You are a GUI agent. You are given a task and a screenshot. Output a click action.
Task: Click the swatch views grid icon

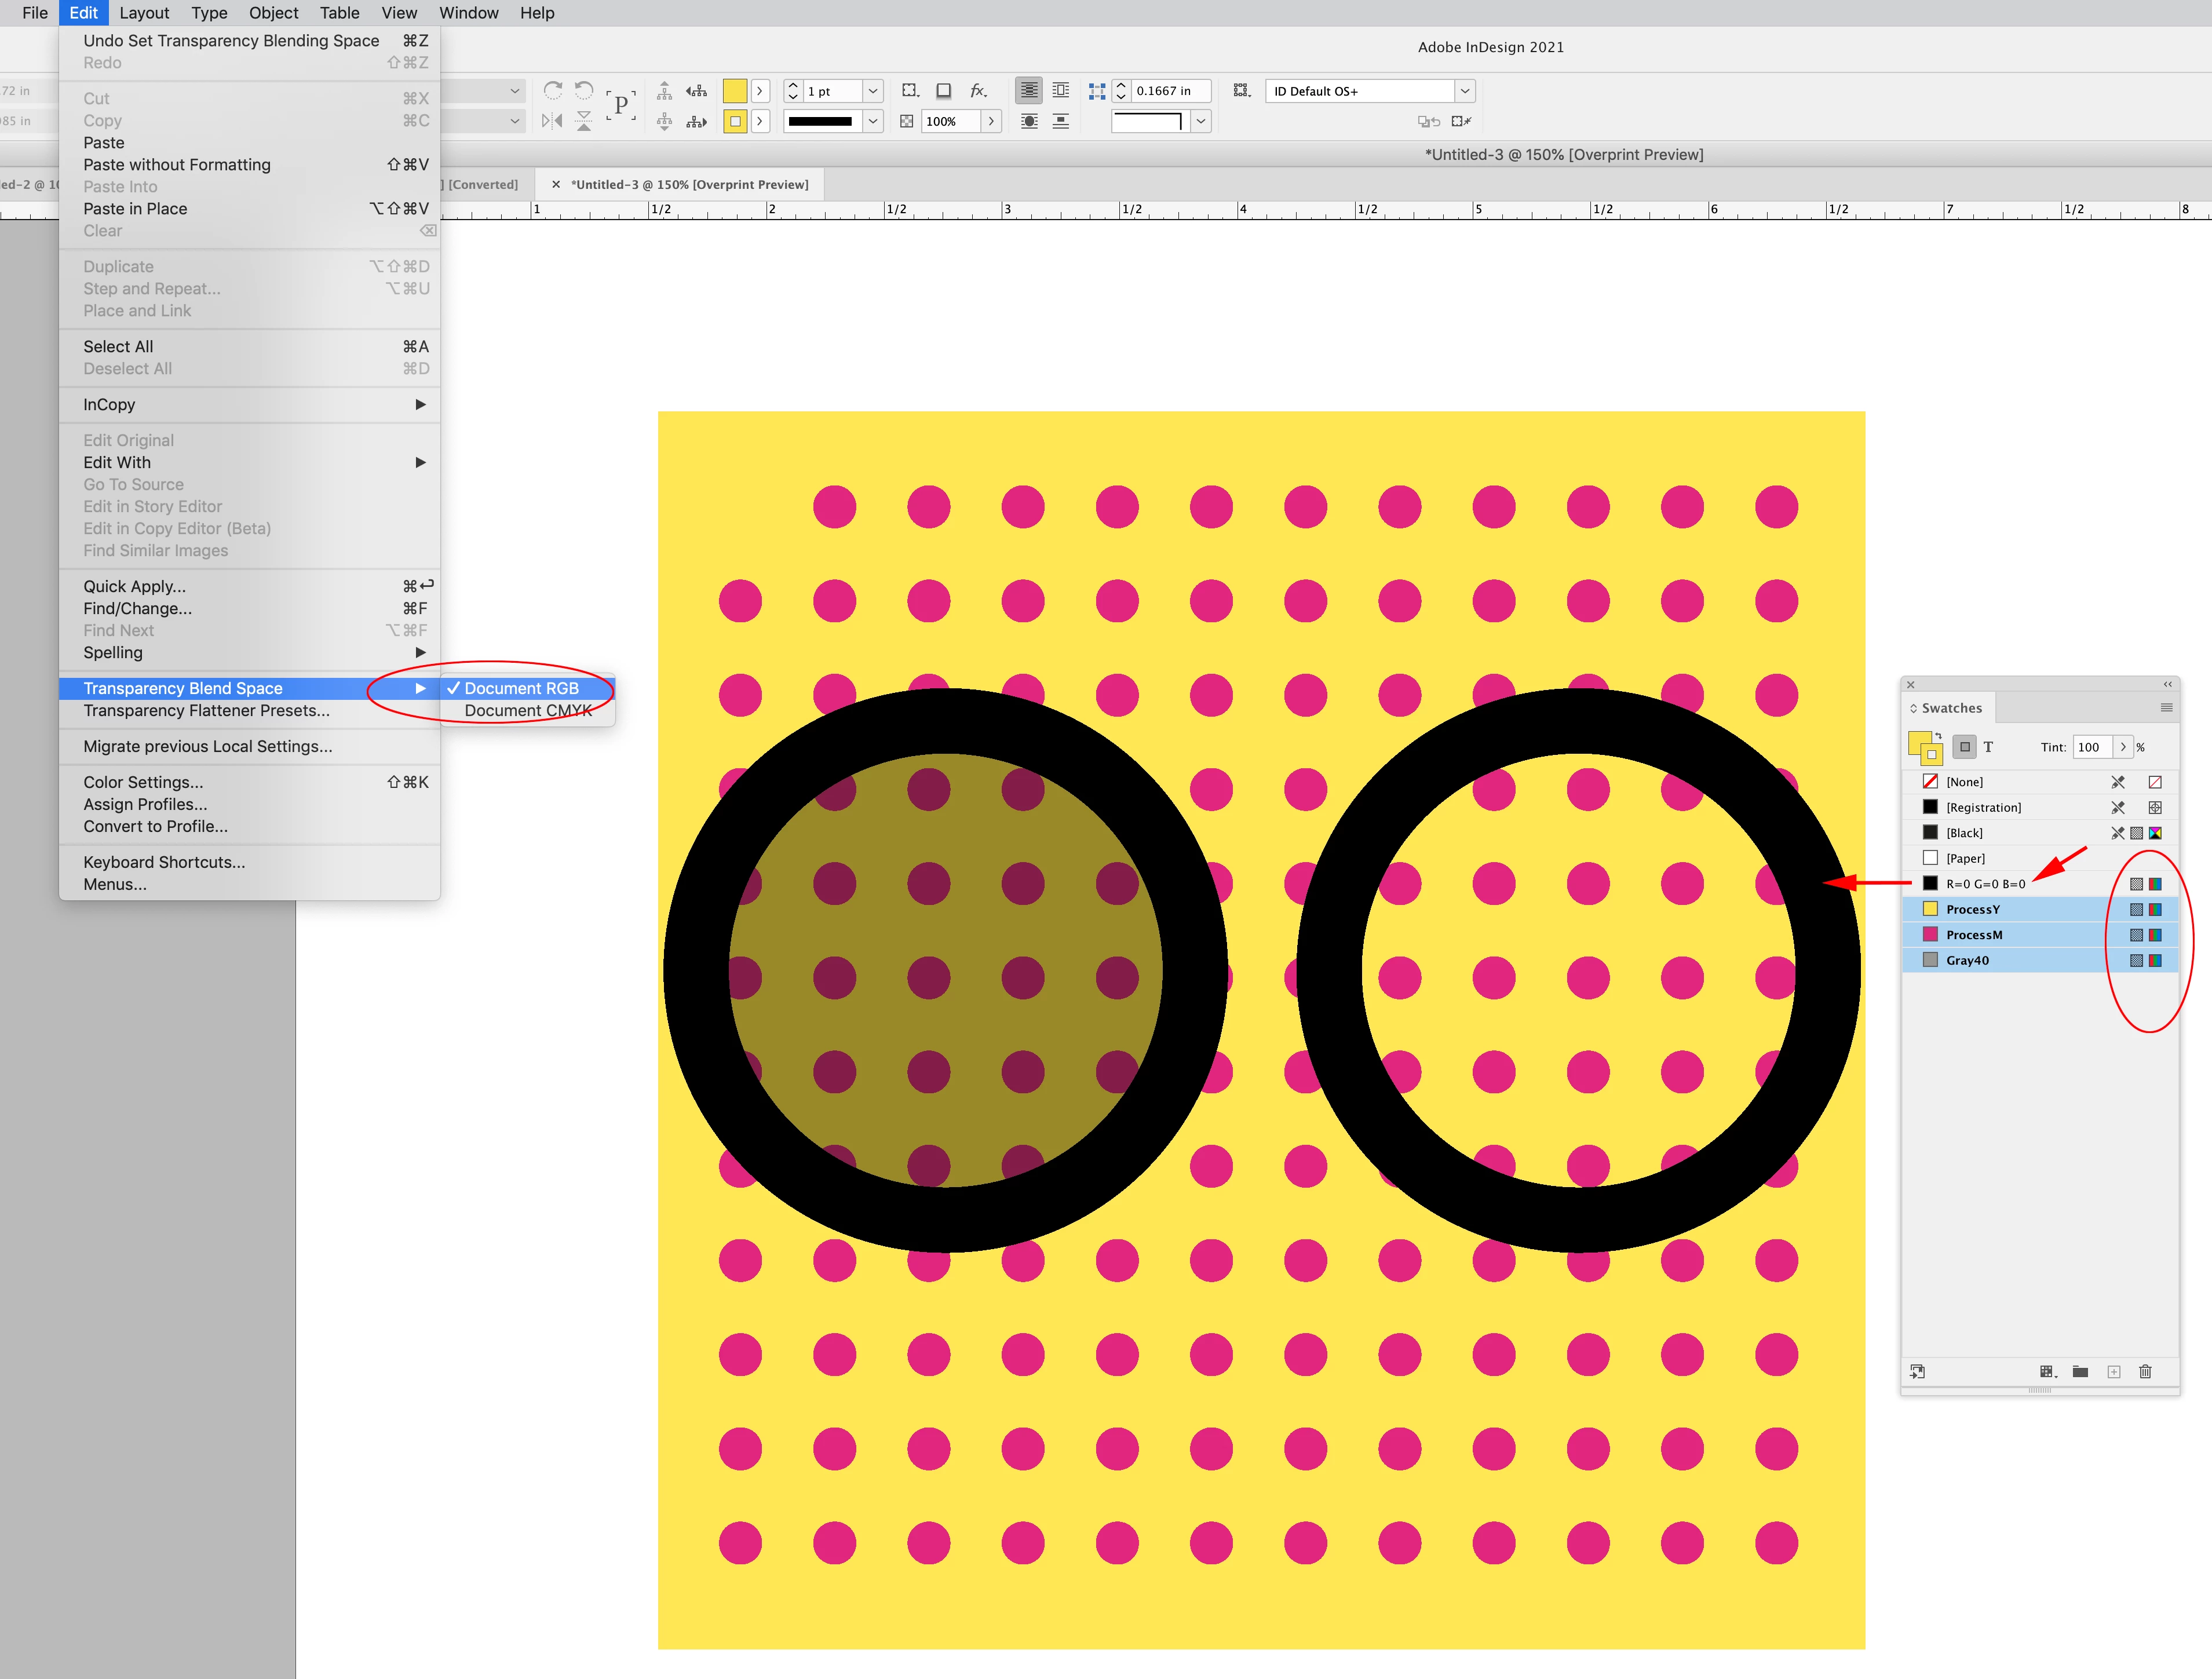2047,1371
